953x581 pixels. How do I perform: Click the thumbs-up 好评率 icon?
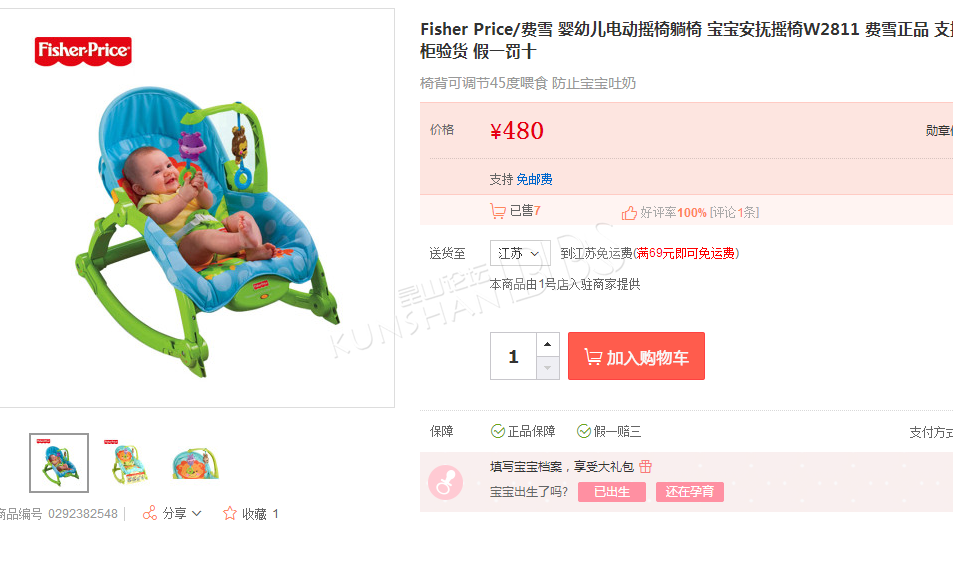tap(629, 213)
